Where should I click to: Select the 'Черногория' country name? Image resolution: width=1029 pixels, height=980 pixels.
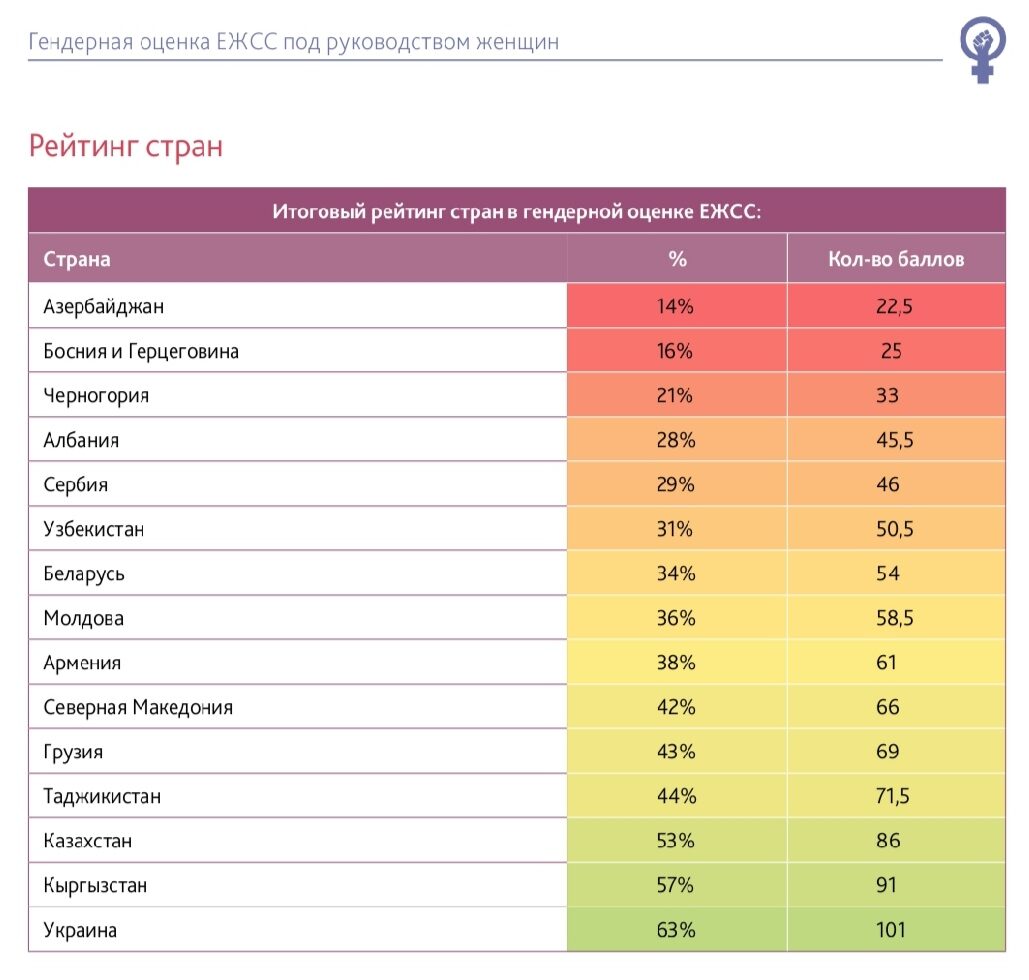coord(96,396)
